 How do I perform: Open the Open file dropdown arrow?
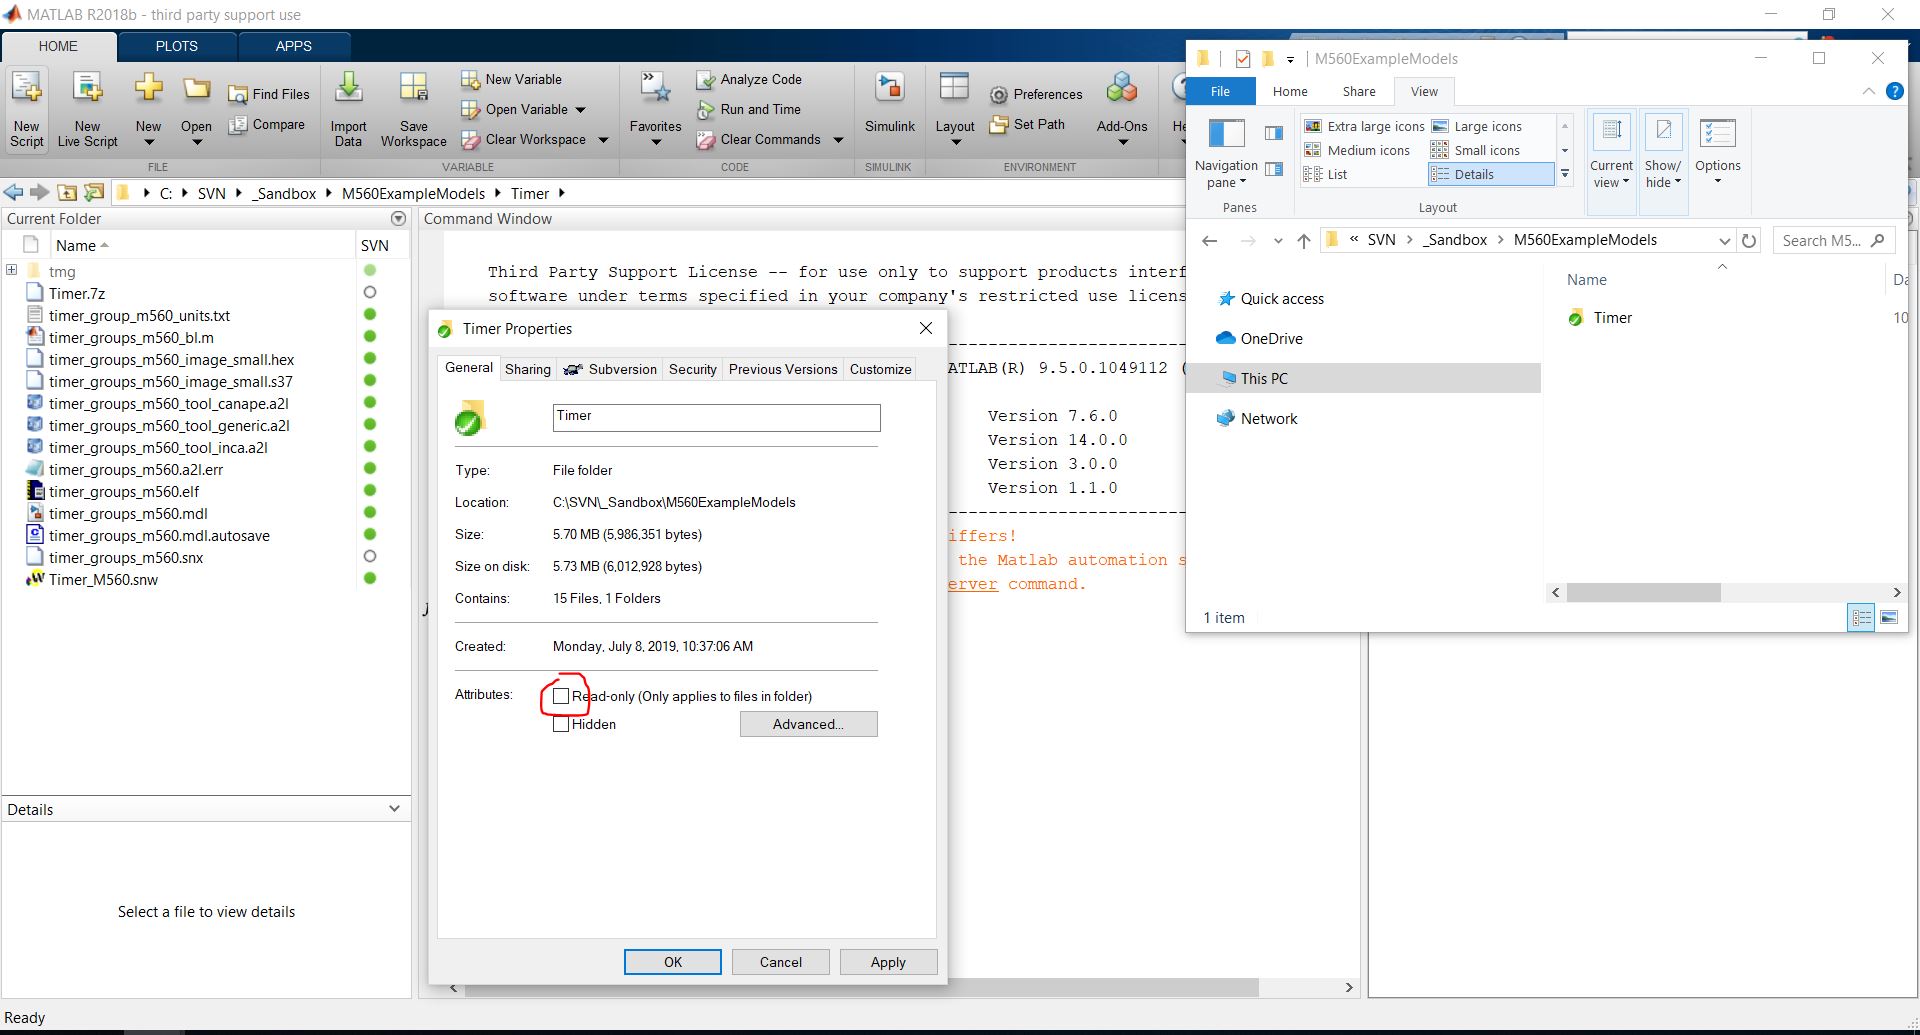[x=196, y=142]
